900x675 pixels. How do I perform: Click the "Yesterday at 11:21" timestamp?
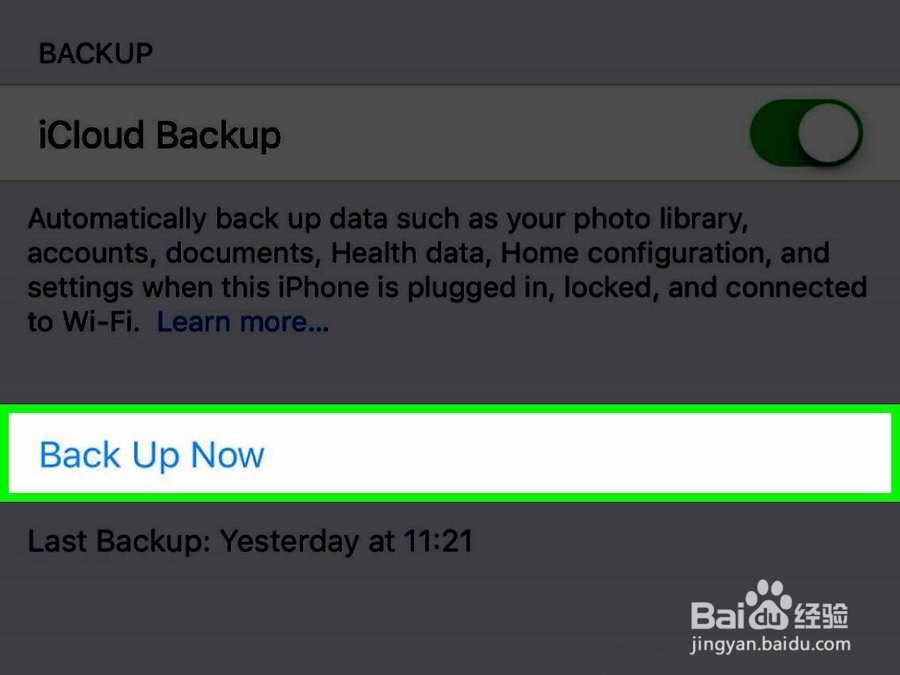pyautogui.click(x=346, y=542)
